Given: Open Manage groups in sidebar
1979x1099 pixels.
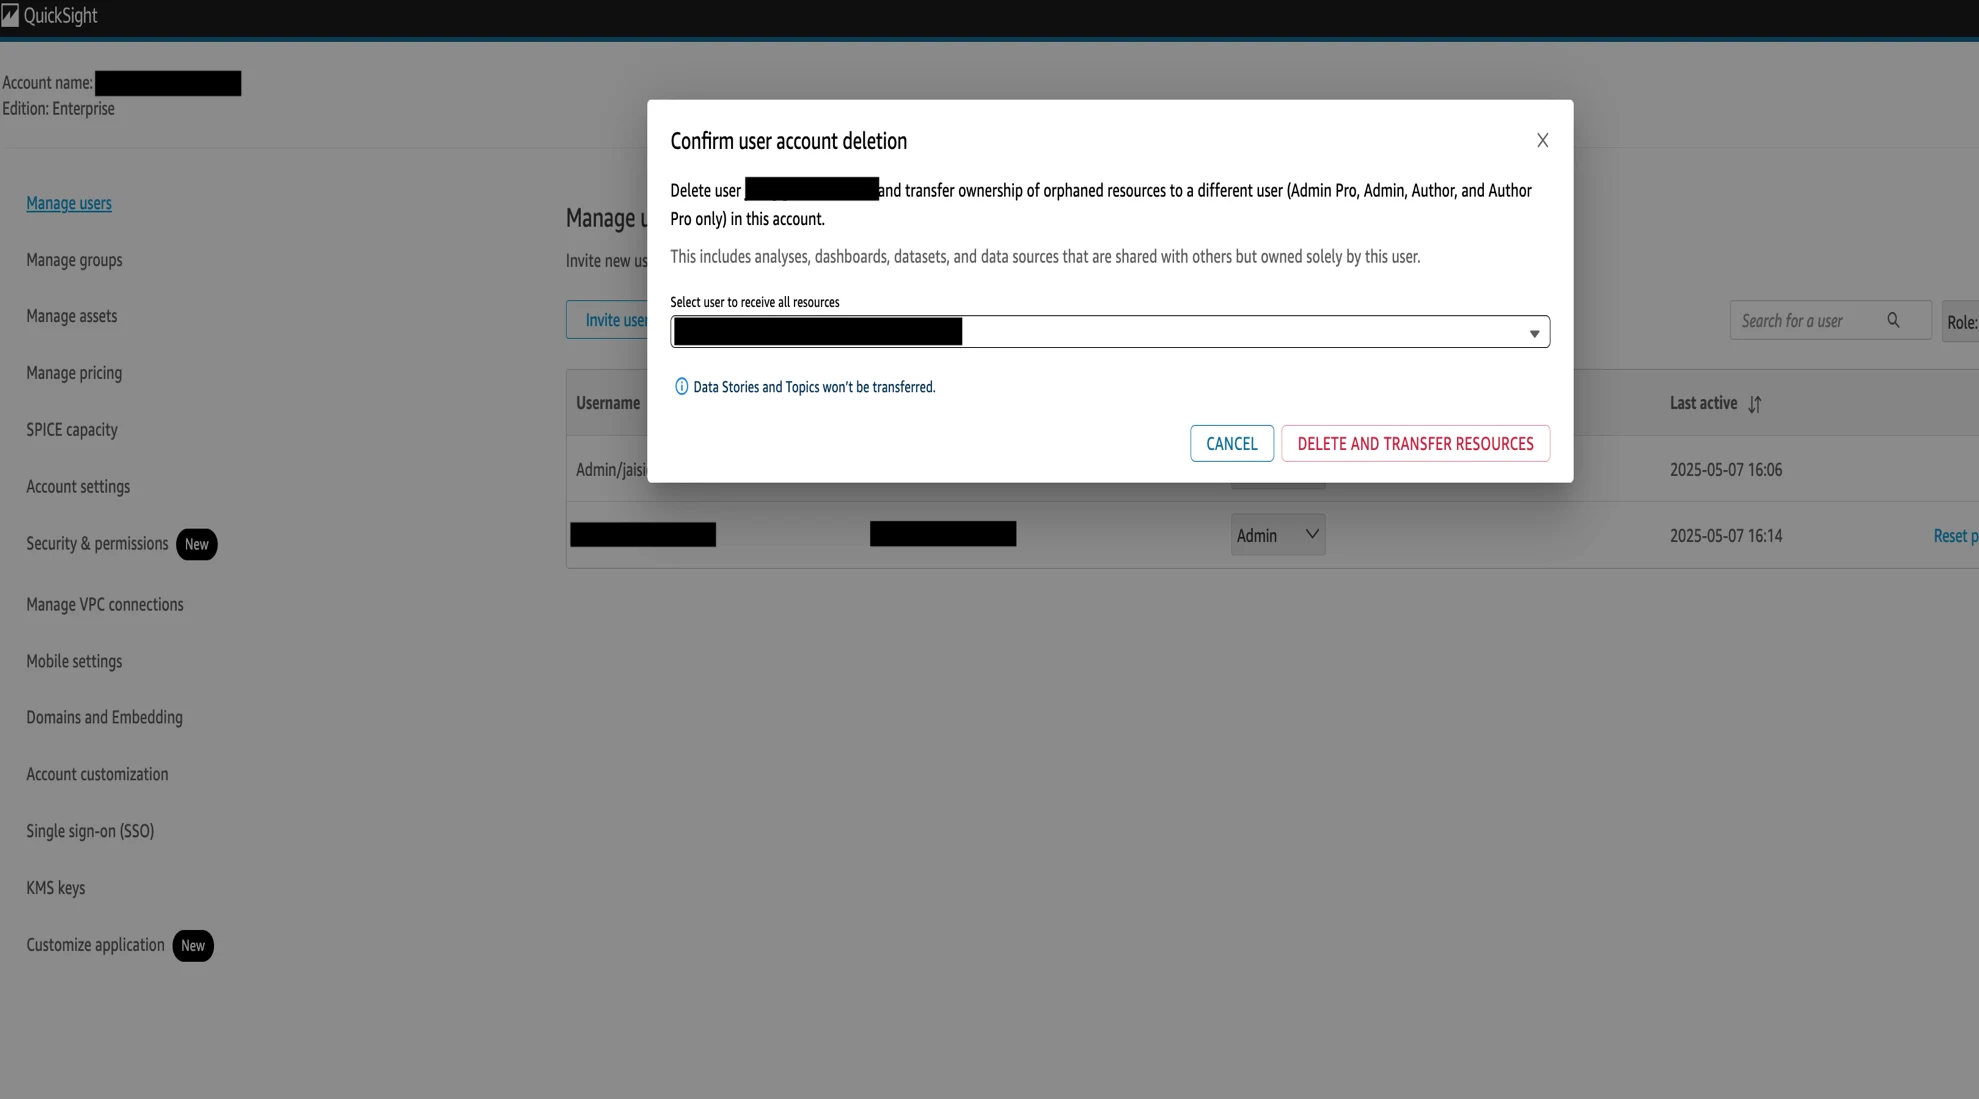Looking at the screenshot, I should tap(74, 260).
